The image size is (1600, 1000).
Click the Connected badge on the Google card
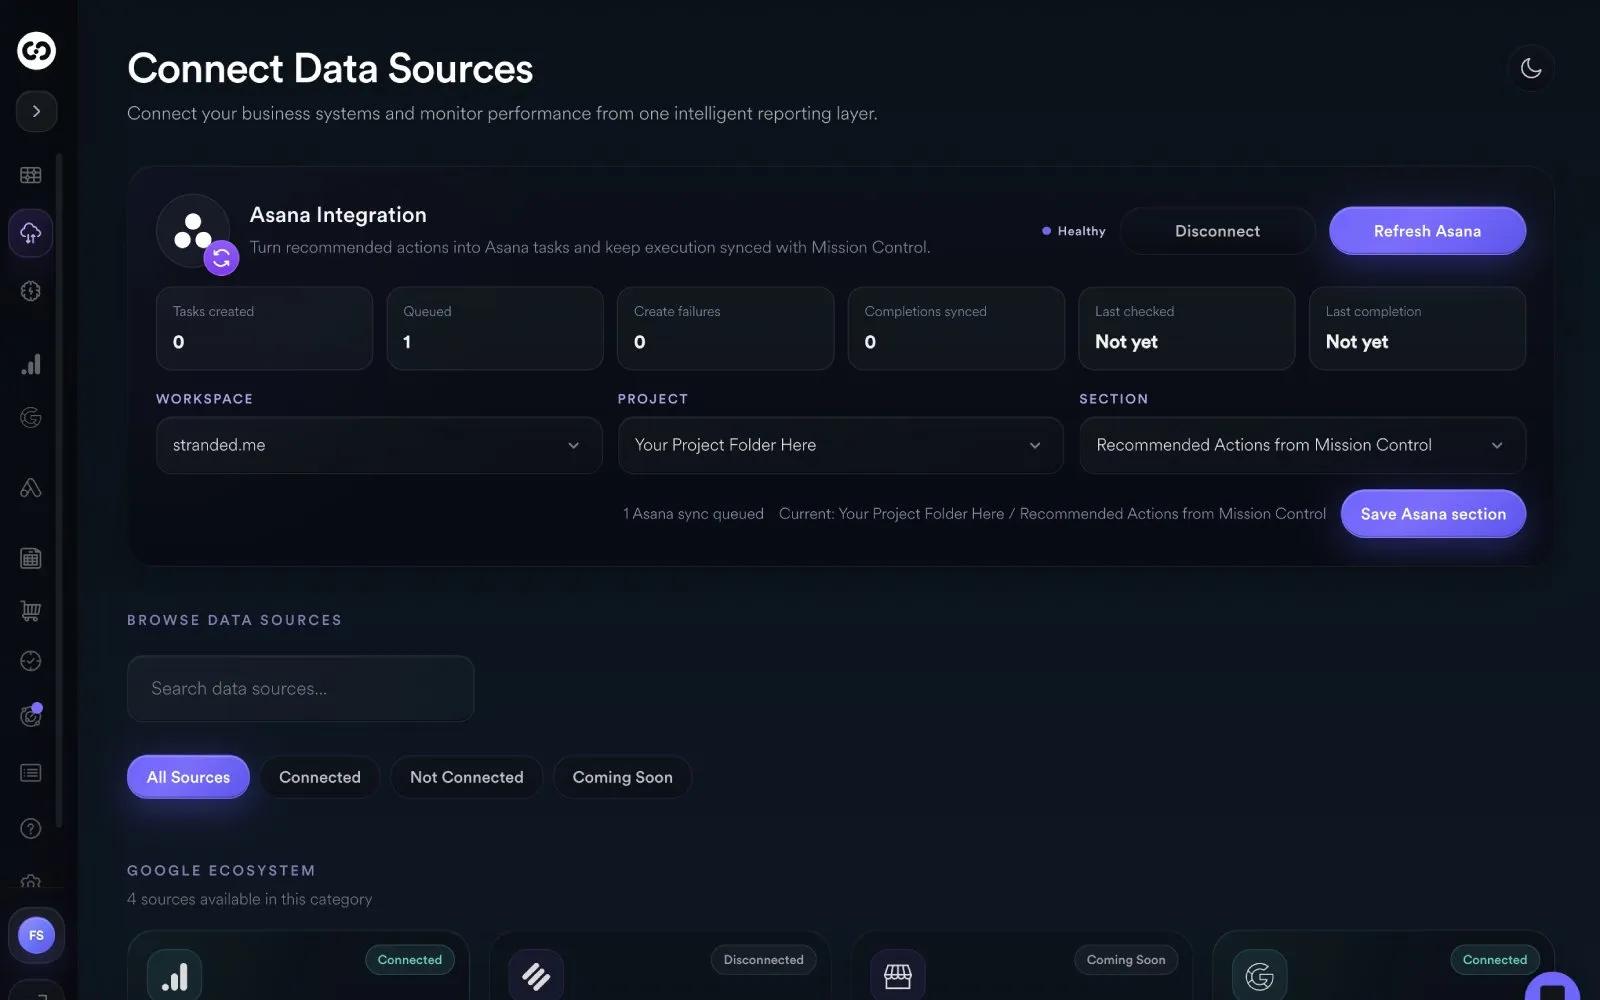1495,960
